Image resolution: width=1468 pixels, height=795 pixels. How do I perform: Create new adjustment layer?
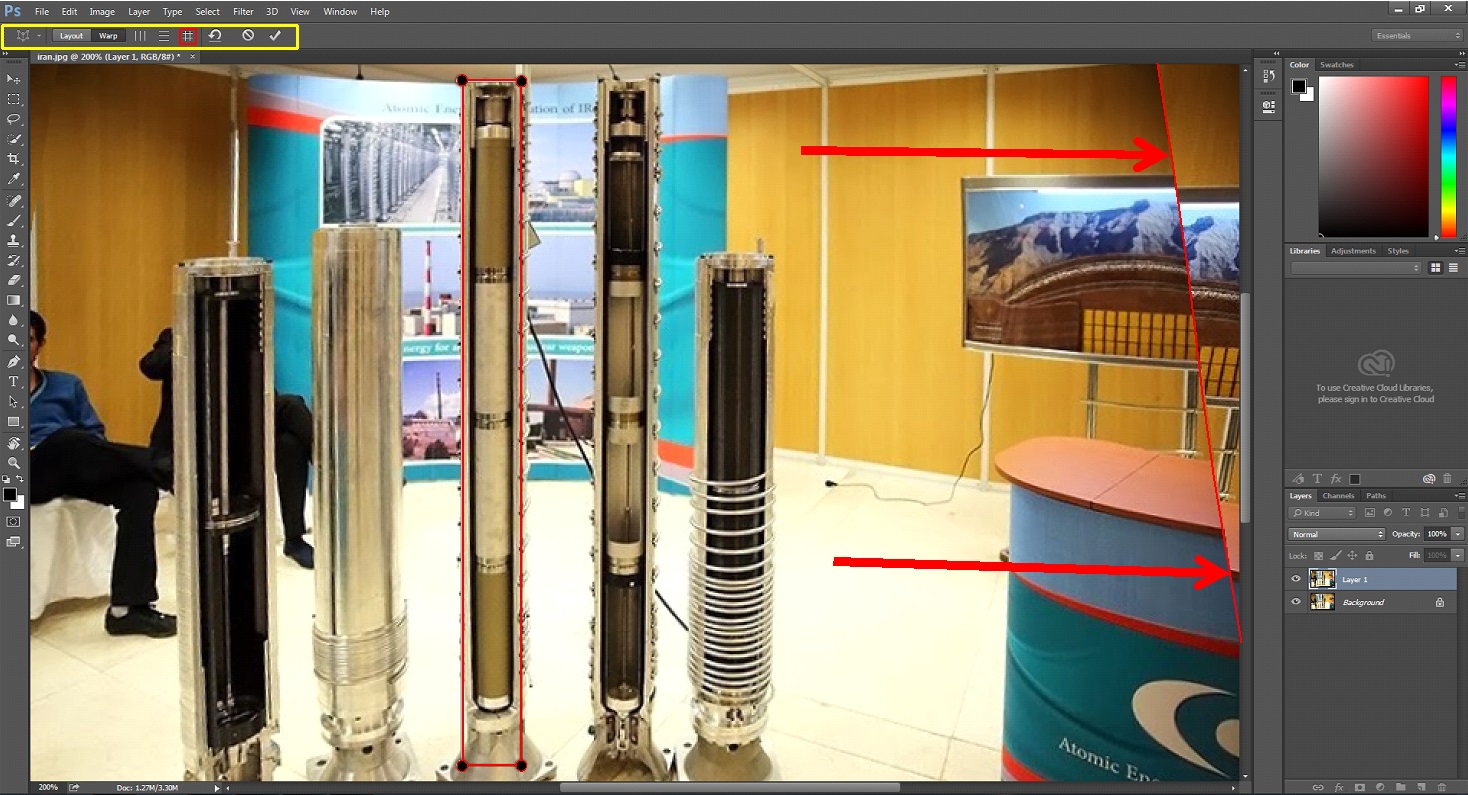click(1382, 786)
